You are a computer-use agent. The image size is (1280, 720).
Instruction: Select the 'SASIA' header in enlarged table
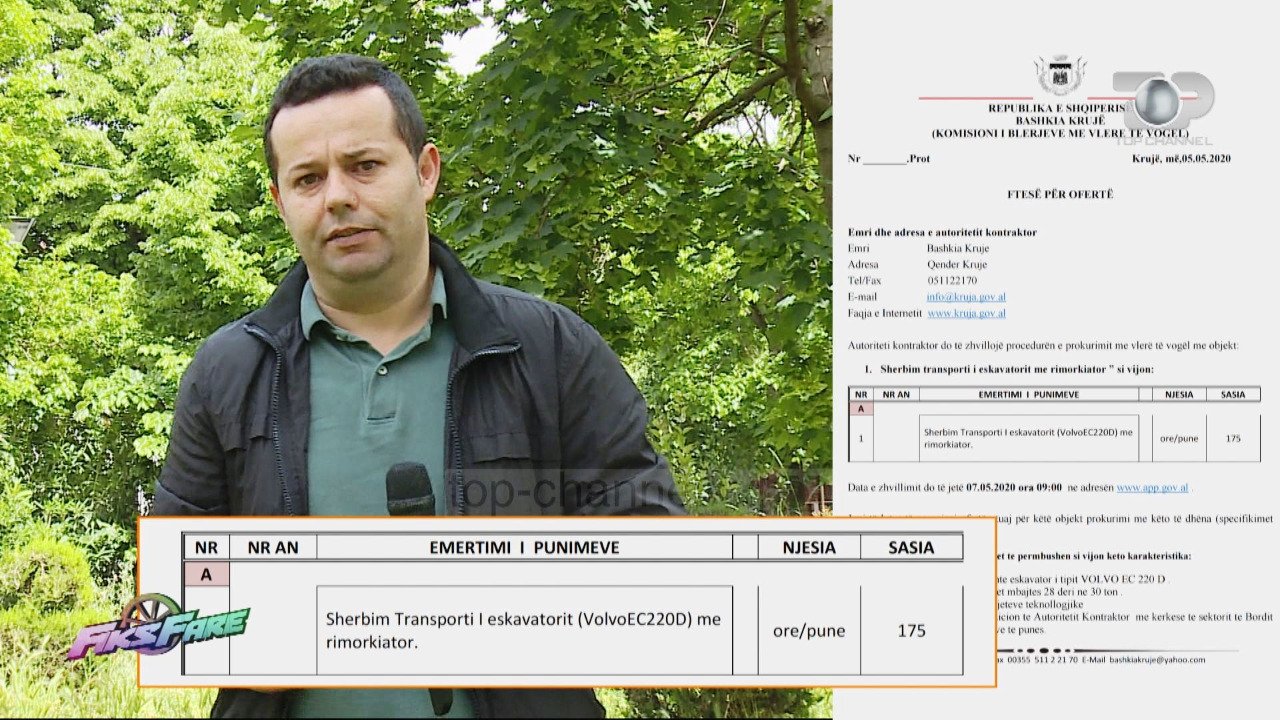click(x=911, y=547)
